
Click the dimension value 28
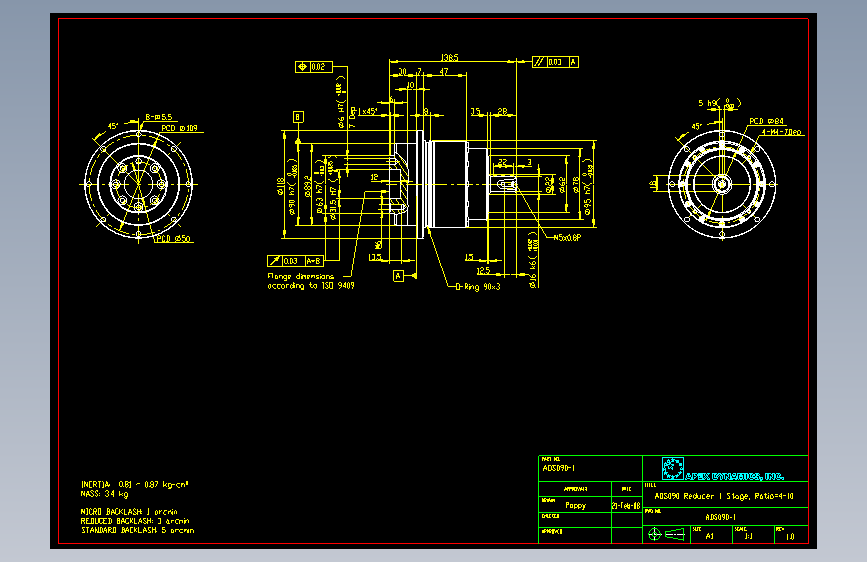click(x=502, y=111)
